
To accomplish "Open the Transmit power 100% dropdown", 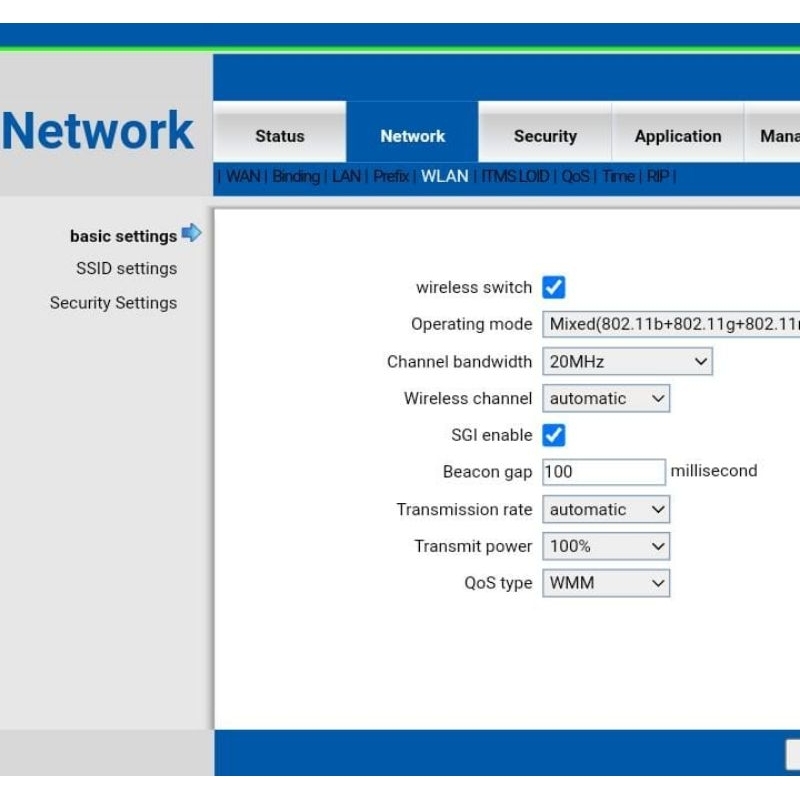I will pos(605,546).
